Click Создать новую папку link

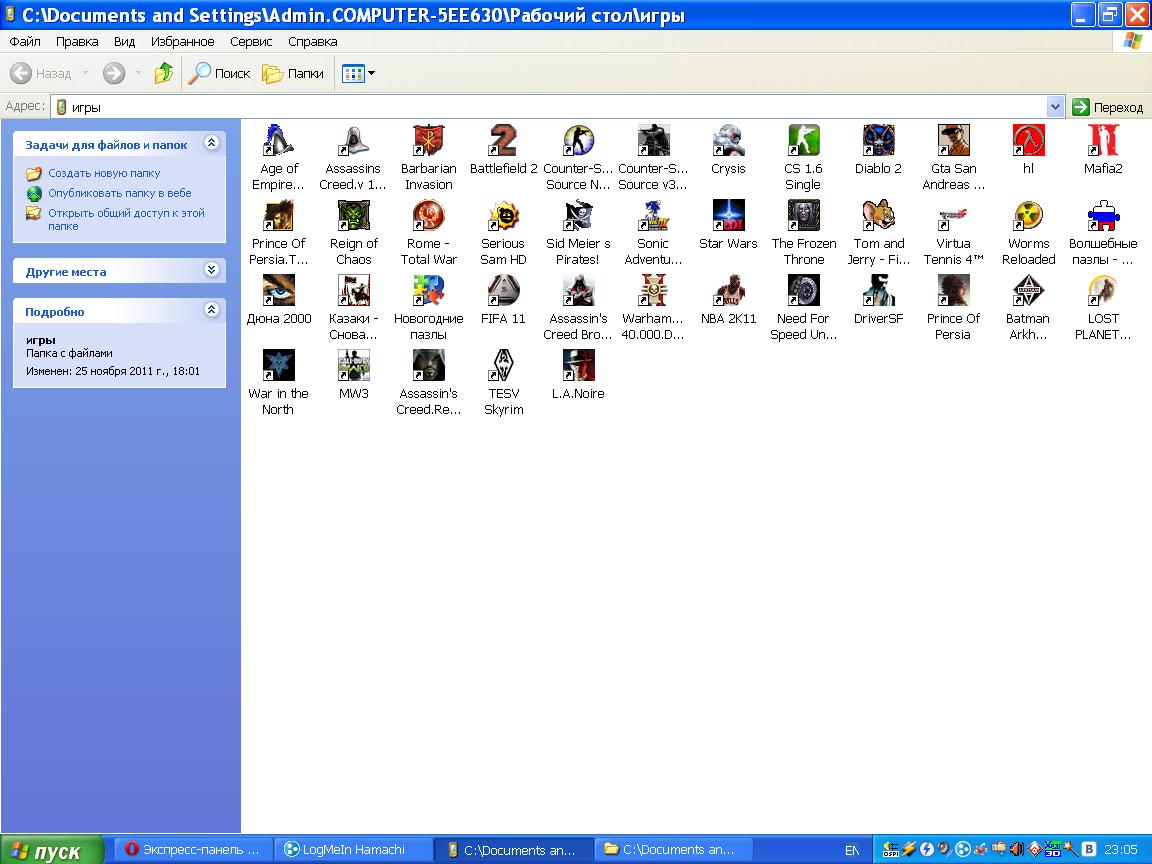[x=104, y=173]
